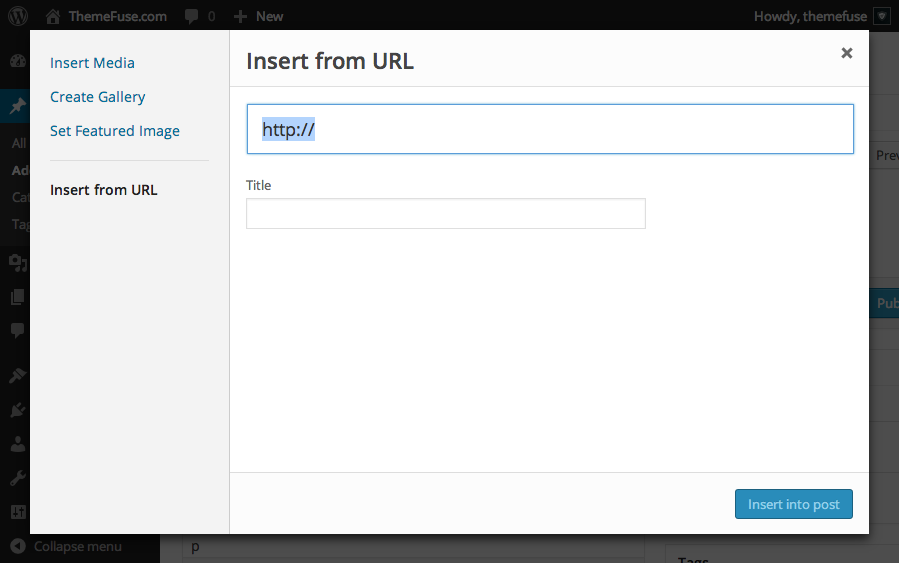Select Insert from URL menu item

[x=103, y=190]
